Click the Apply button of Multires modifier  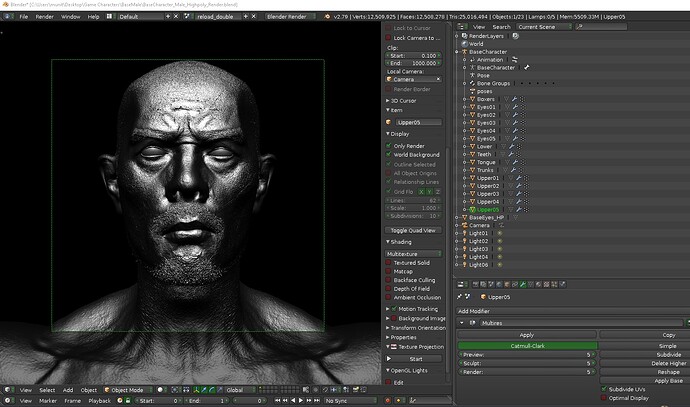click(x=527, y=335)
